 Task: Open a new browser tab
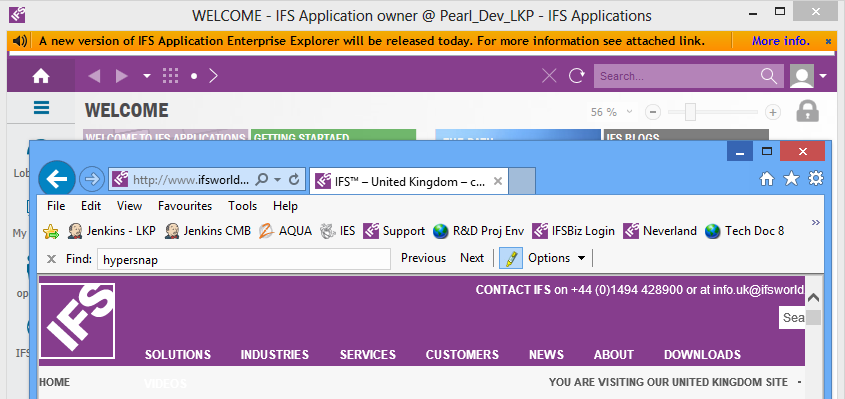point(522,181)
